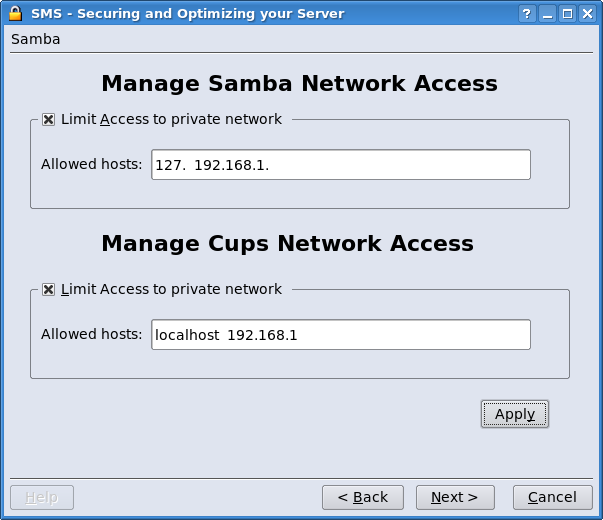Click the grayed-out Help button
603x520 pixels.
pyautogui.click(x=42, y=497)
